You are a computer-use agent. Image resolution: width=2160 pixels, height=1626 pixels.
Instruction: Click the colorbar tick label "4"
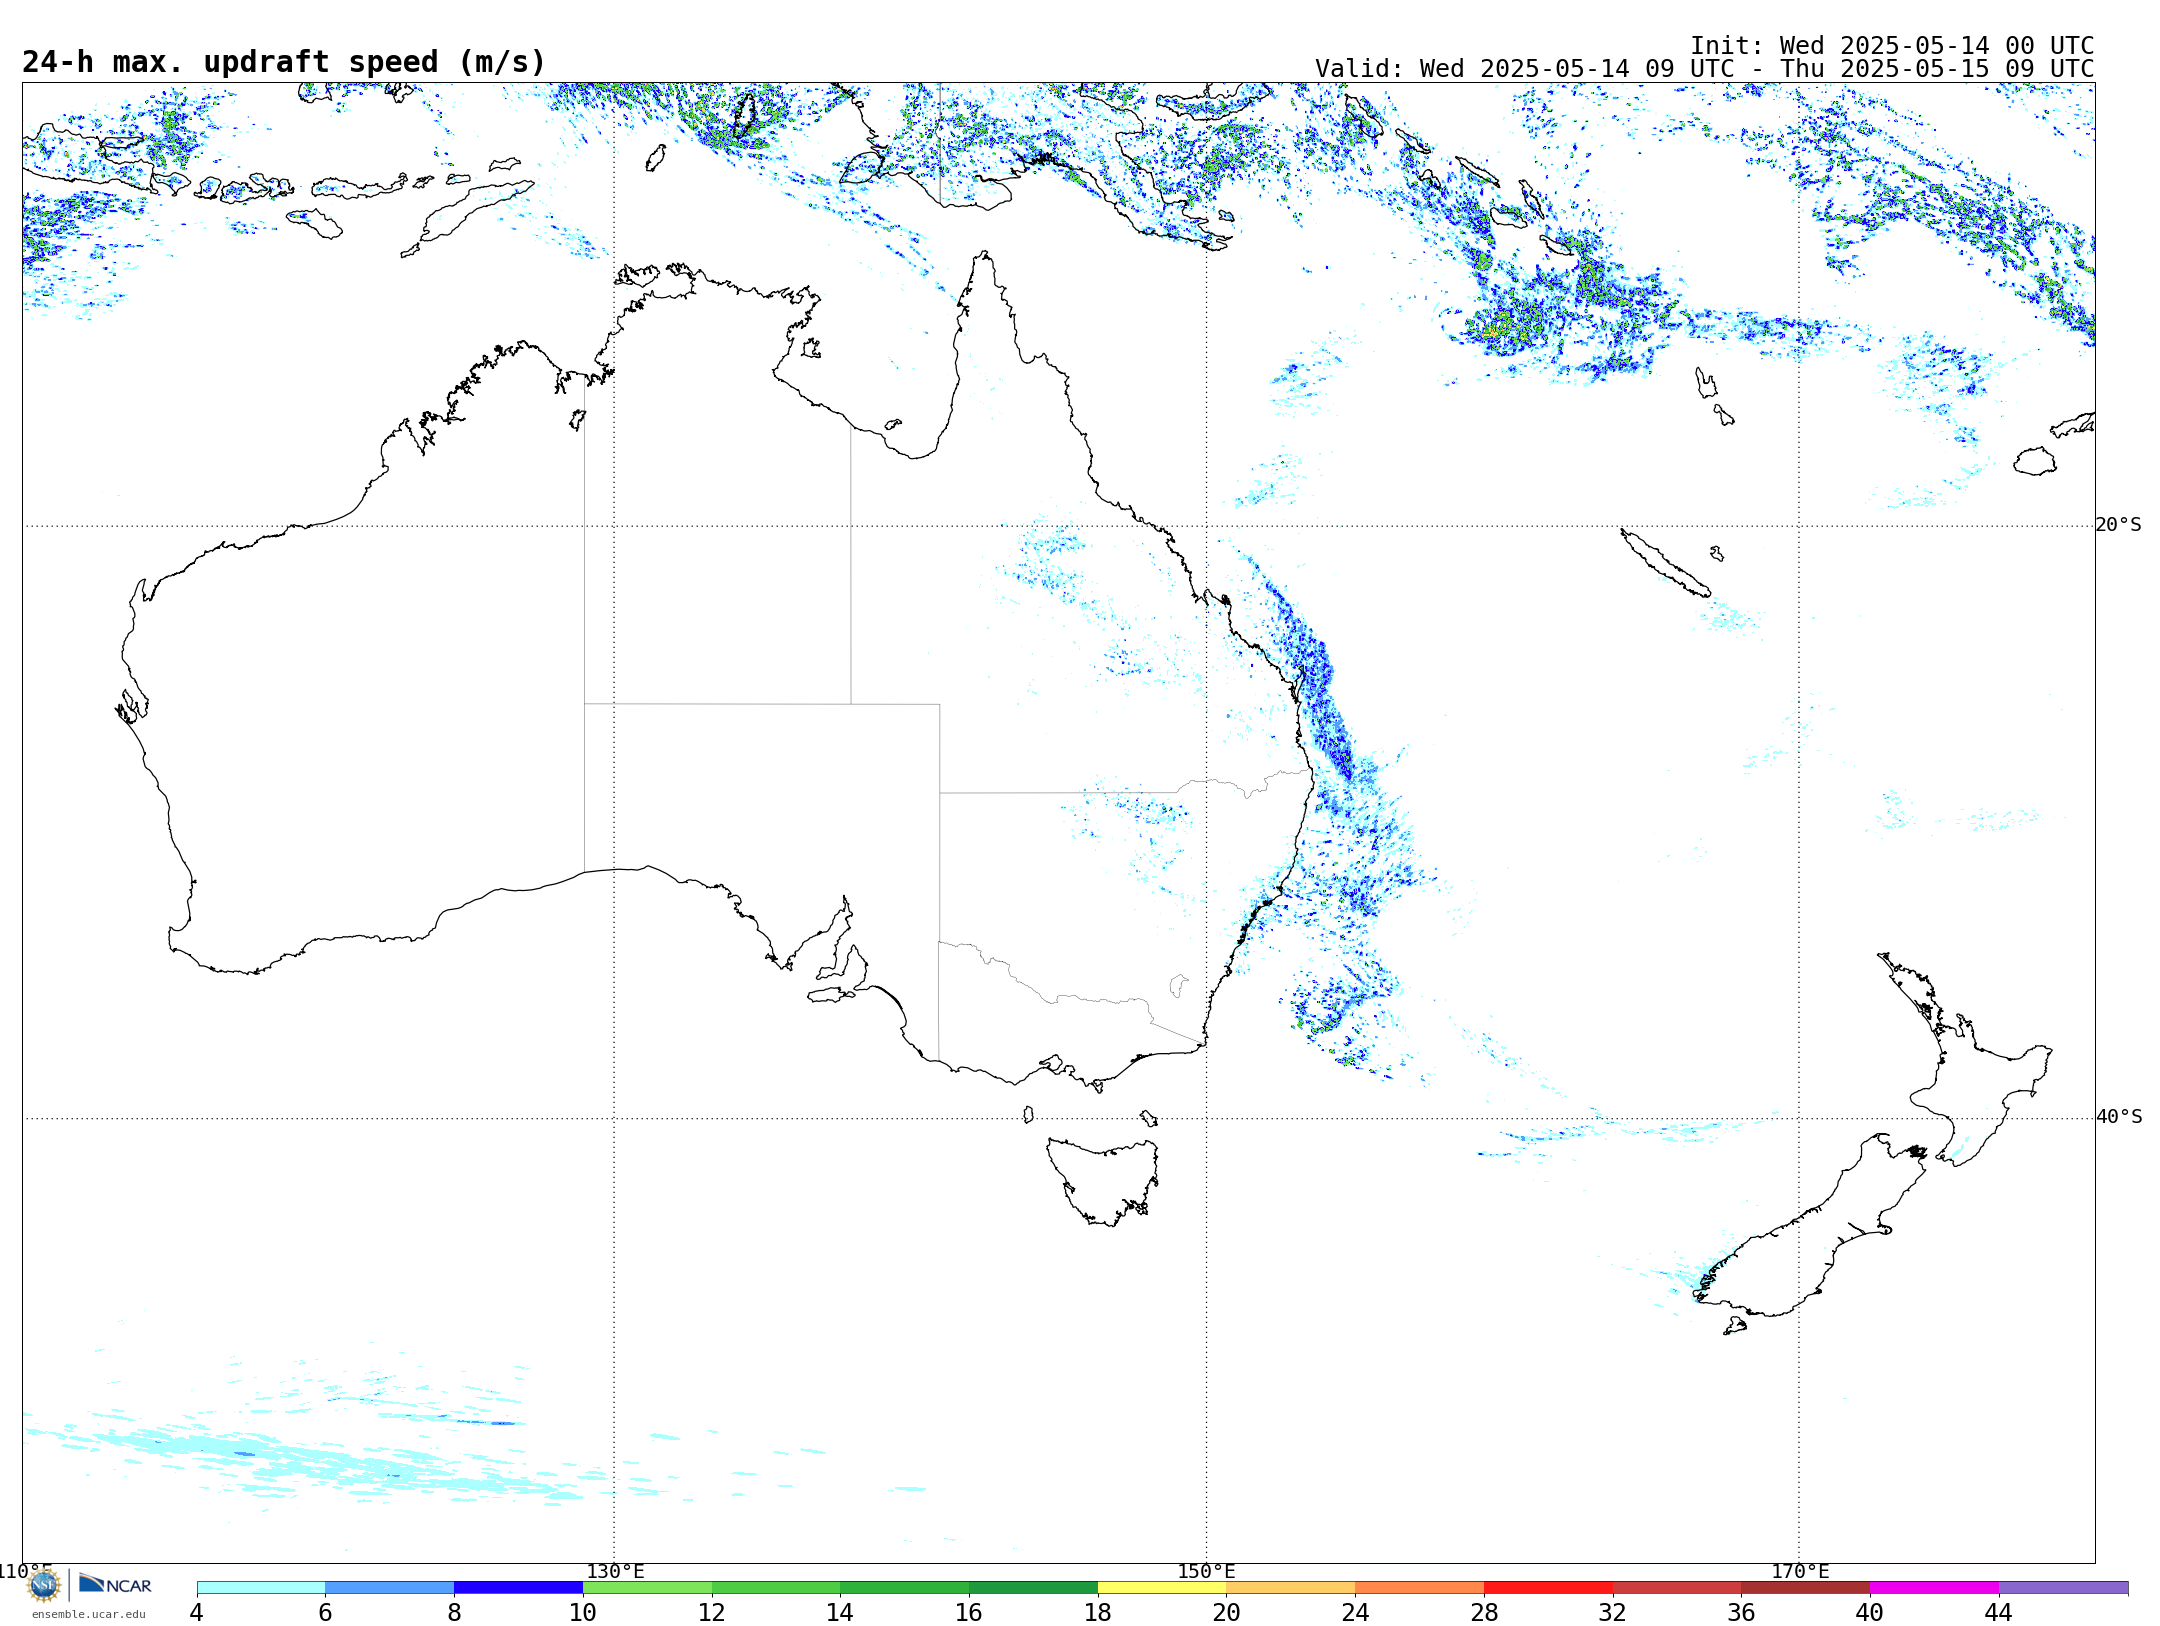point(197,1613)
